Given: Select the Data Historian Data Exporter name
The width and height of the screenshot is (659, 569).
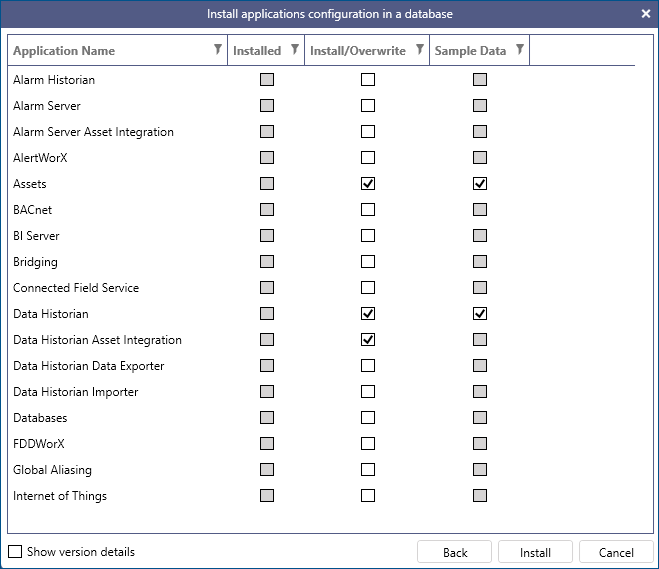Looking at the screenshot, I should pyautogui.click(x=89, y=366).
